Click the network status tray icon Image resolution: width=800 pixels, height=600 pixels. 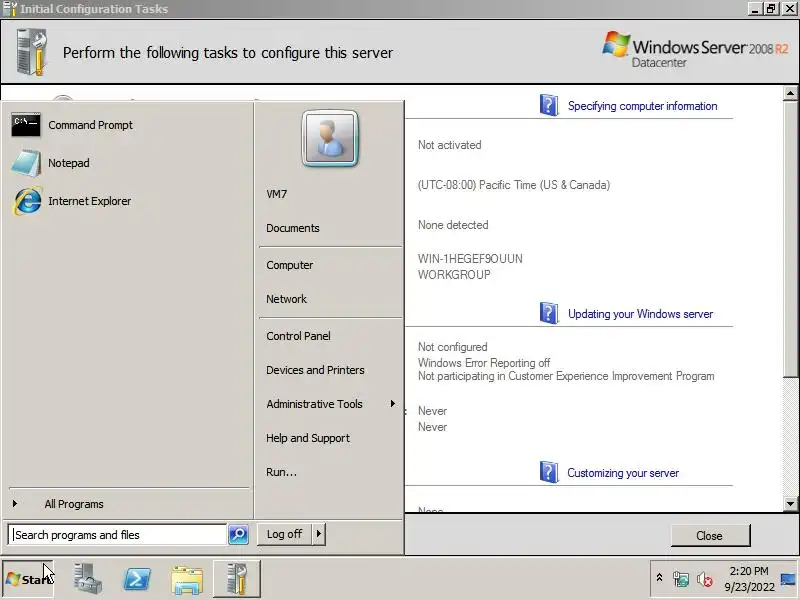681,579
